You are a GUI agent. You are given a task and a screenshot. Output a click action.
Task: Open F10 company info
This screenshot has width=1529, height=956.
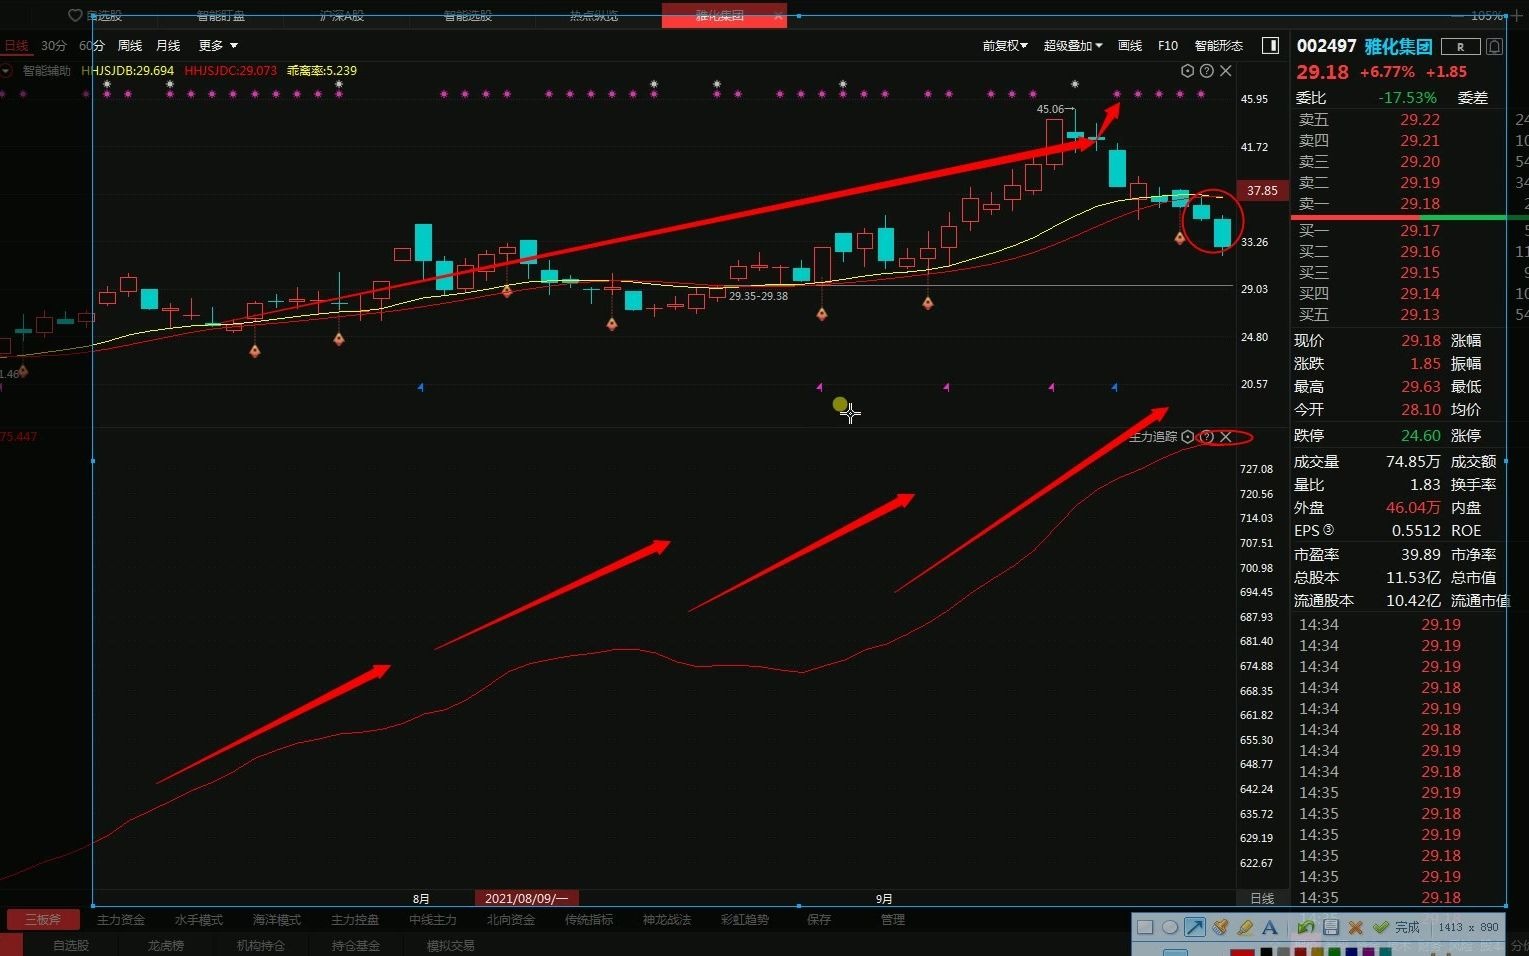point(1168,45)
